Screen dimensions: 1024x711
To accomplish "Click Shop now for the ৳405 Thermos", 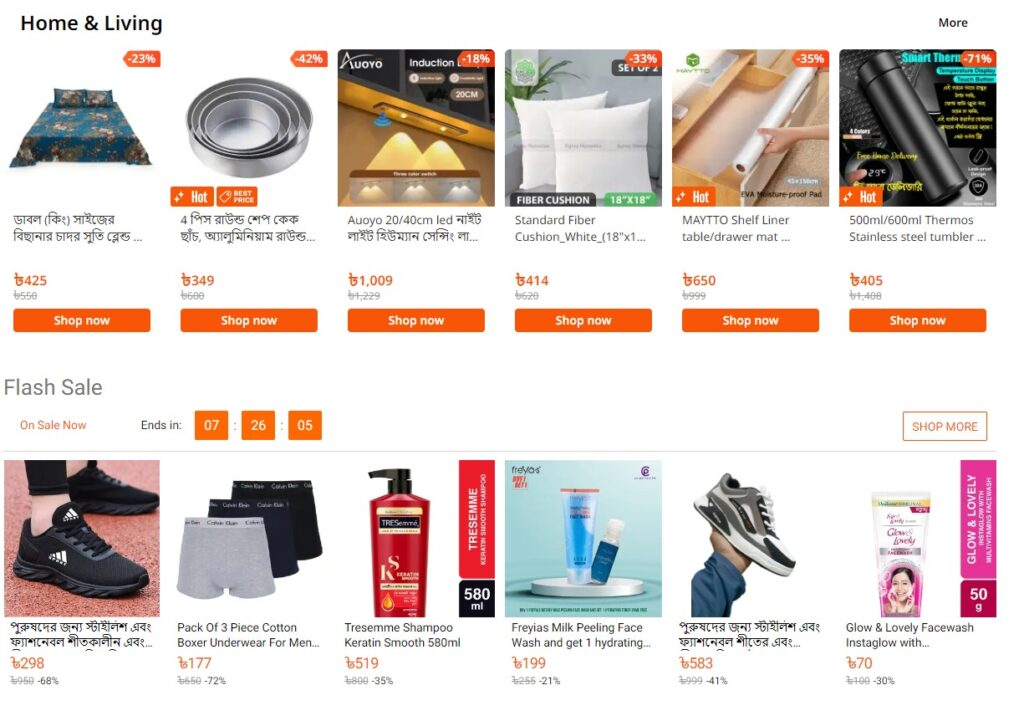I will 918,320.
